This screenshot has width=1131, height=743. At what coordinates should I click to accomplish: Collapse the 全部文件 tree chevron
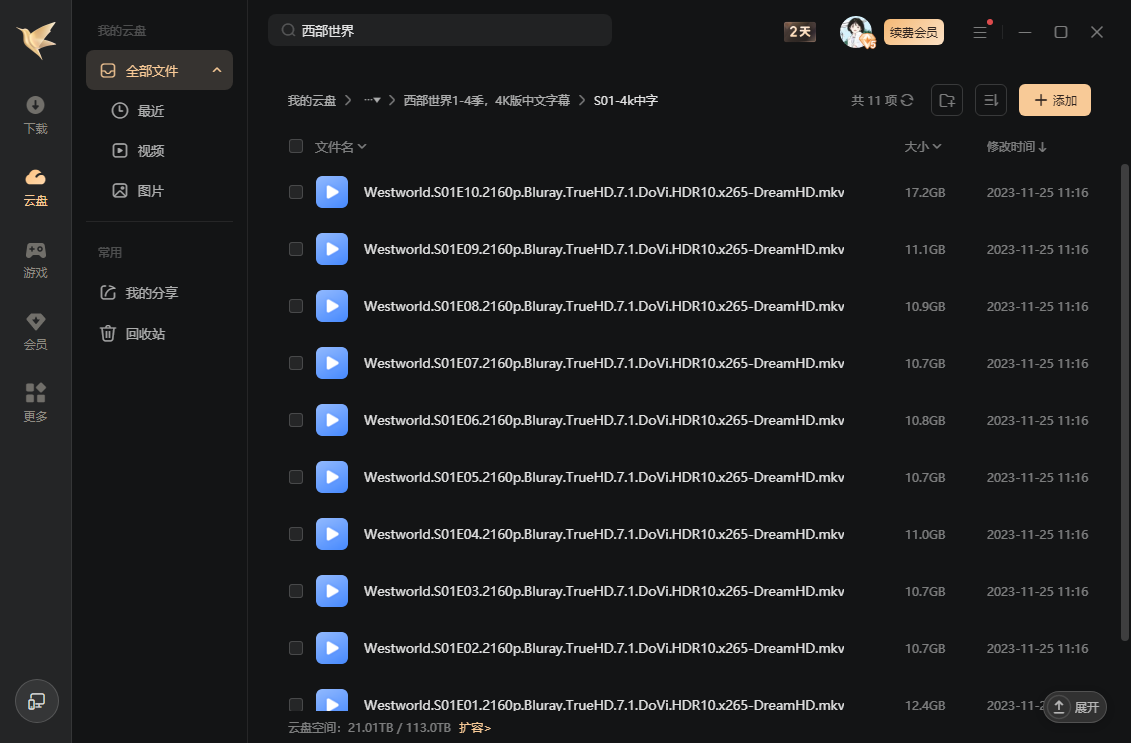point(217,70)
